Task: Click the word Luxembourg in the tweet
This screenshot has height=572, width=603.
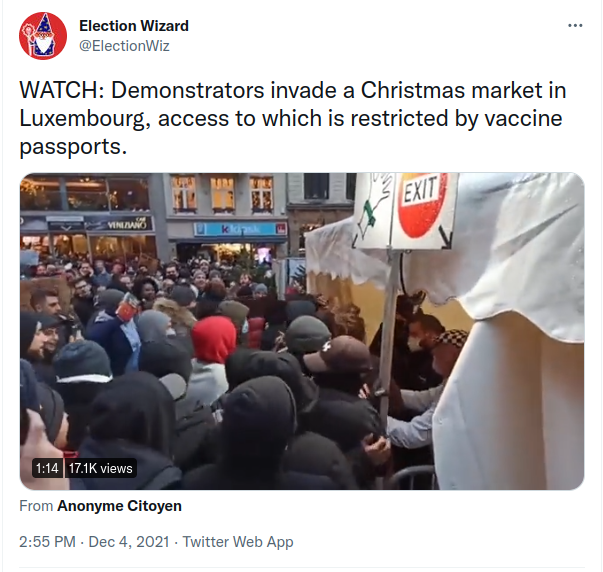Action: [x=82, y=118]
